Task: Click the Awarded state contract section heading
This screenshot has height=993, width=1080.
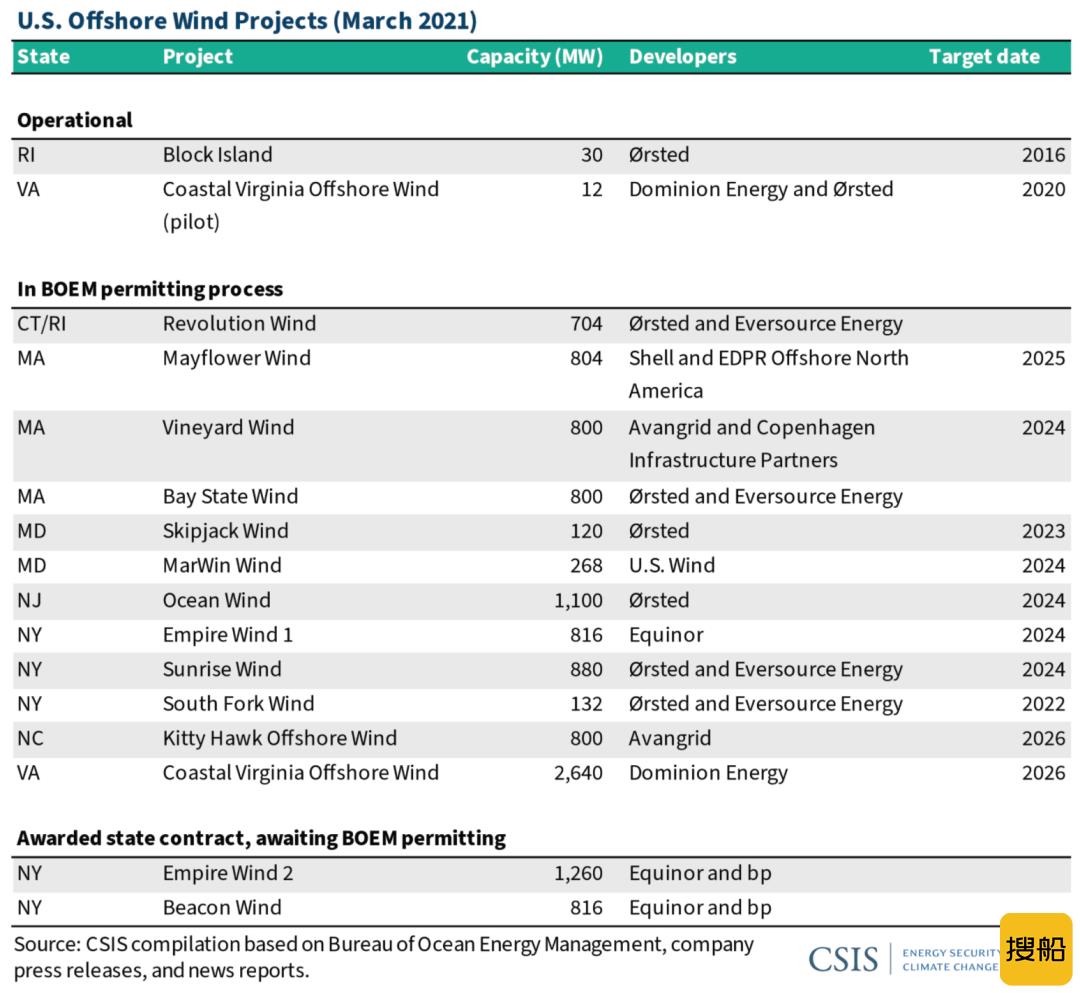Action: 261,837
